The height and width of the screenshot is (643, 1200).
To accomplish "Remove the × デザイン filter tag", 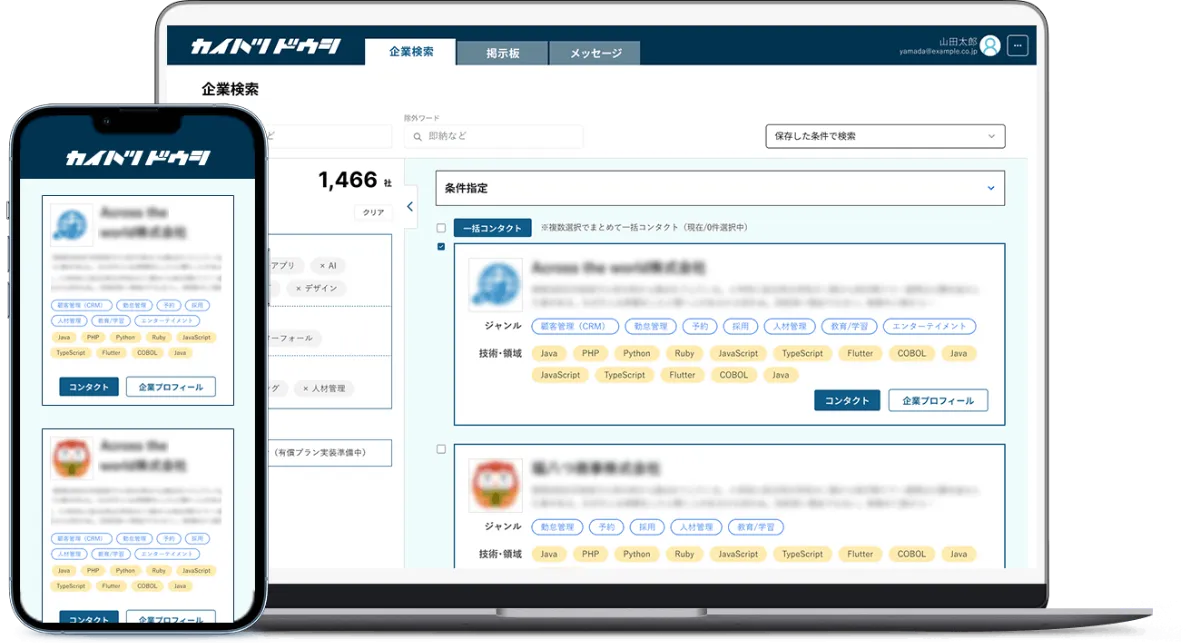I will [318, 288].
